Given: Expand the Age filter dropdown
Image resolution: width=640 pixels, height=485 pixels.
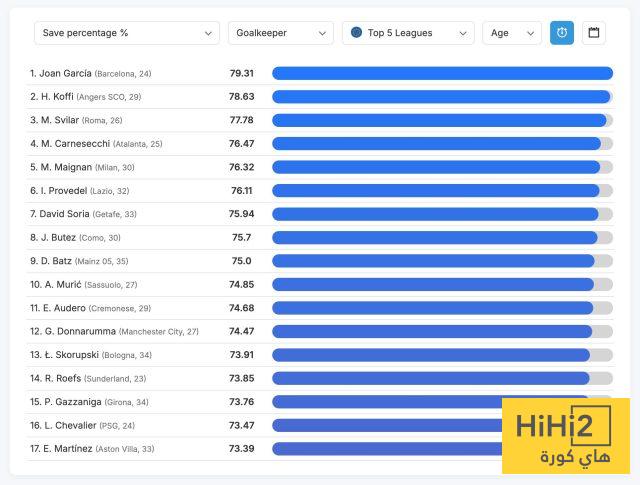Looking at the screenshot, I should [511, 33].
